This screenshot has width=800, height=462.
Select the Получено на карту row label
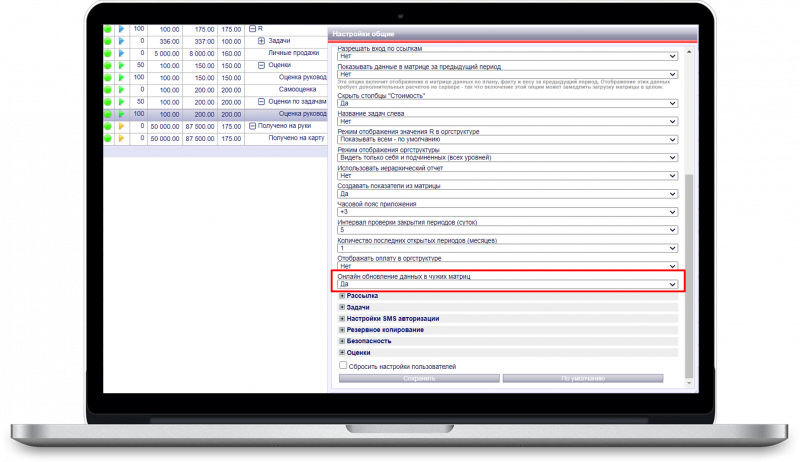(296, 138)
